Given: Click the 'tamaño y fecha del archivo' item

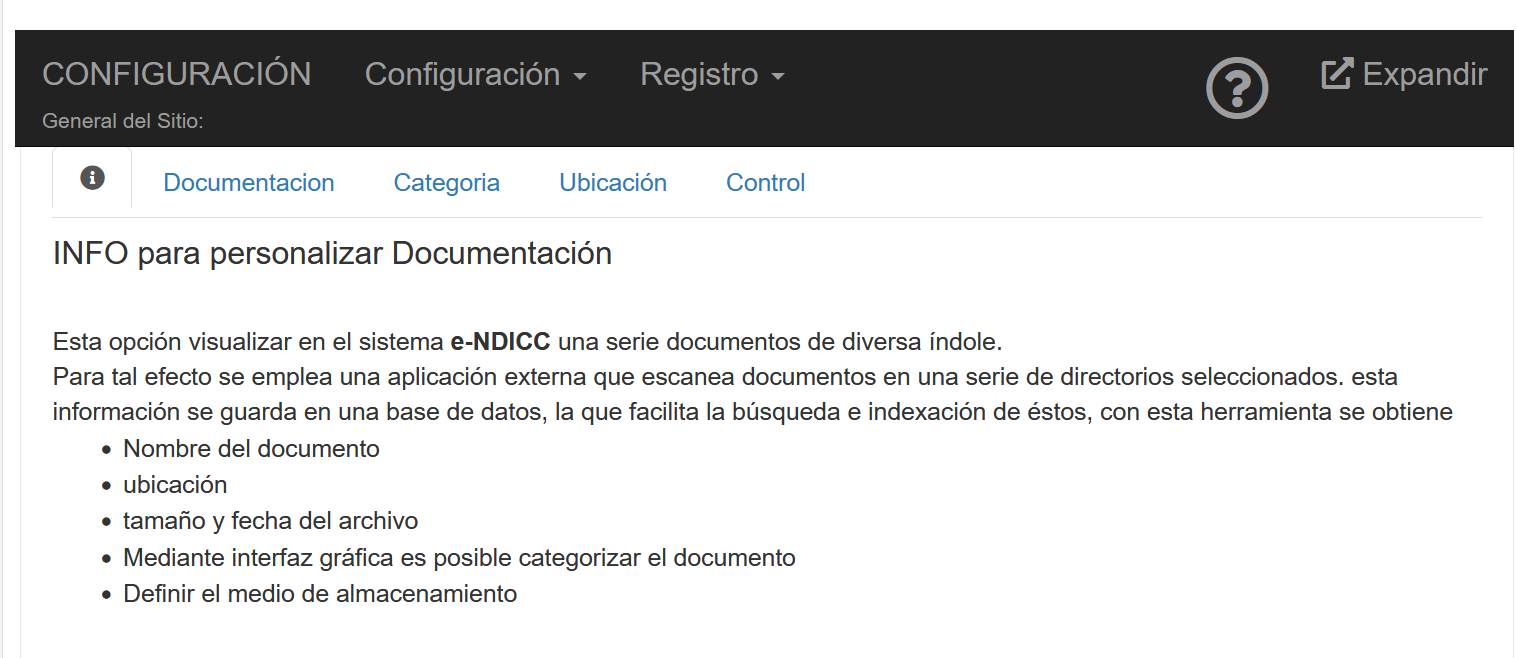Looking at the screenshot, I should 270,521.
